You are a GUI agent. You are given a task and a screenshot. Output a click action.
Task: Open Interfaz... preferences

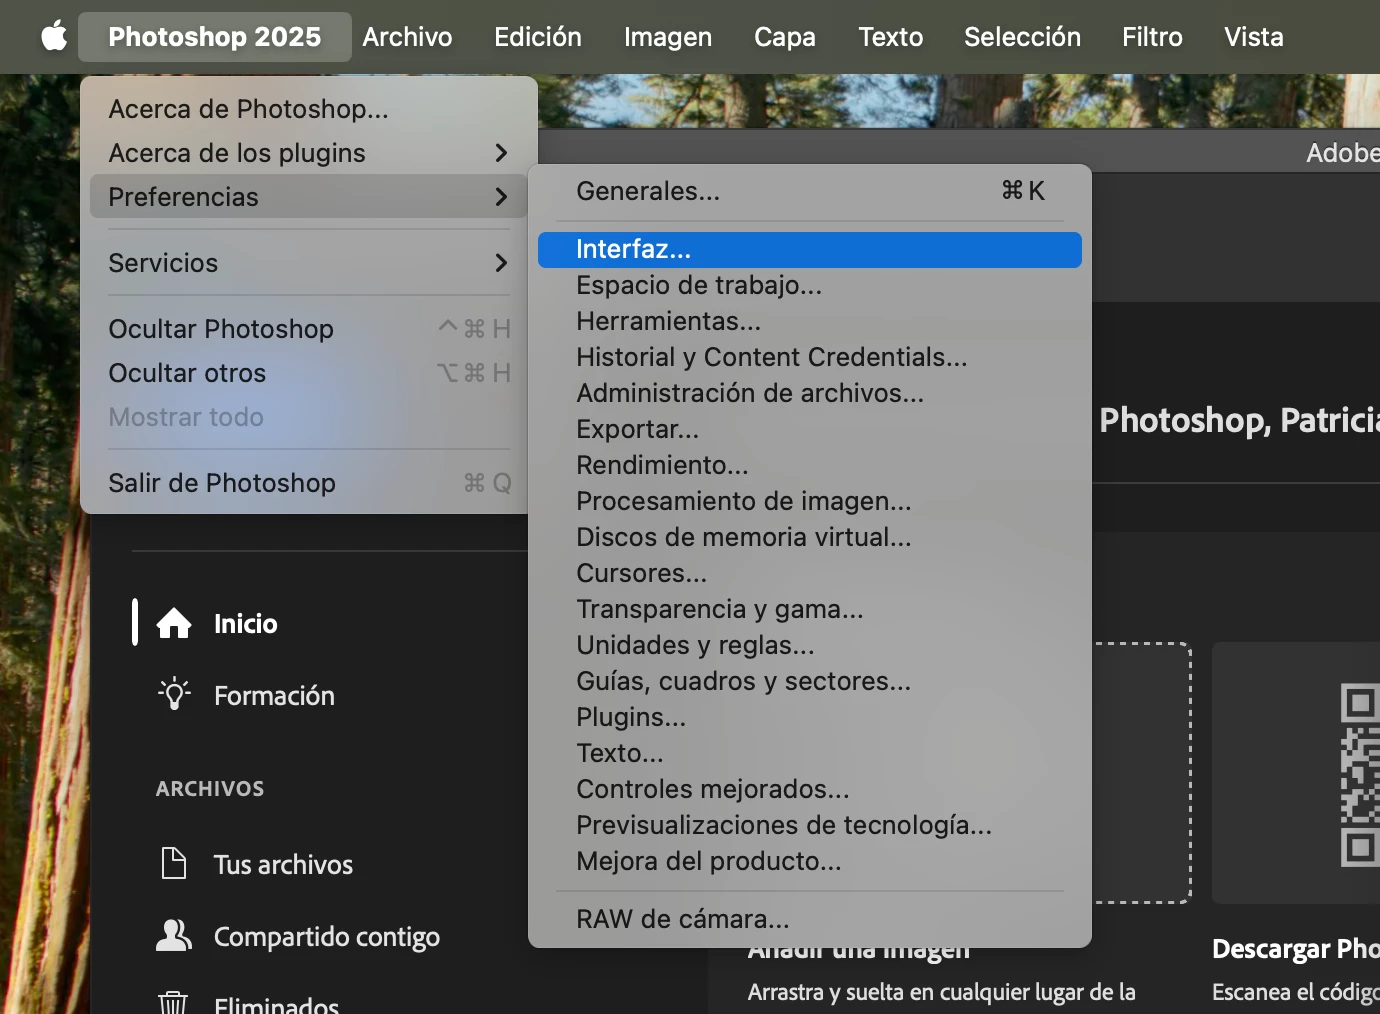pos(810,249)
